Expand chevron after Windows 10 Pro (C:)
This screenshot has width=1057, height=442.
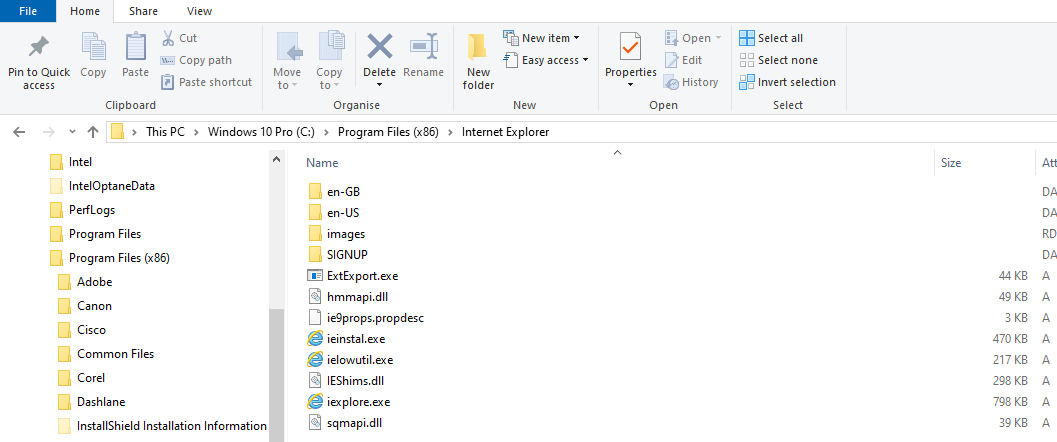point(326,132)
